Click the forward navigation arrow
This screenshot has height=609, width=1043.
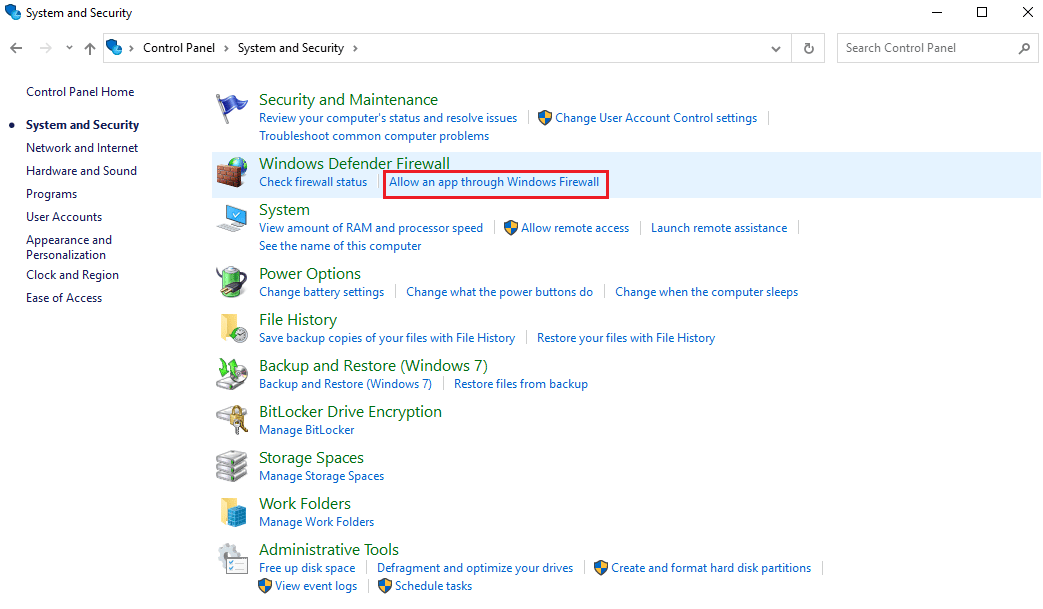coord(45,48)
